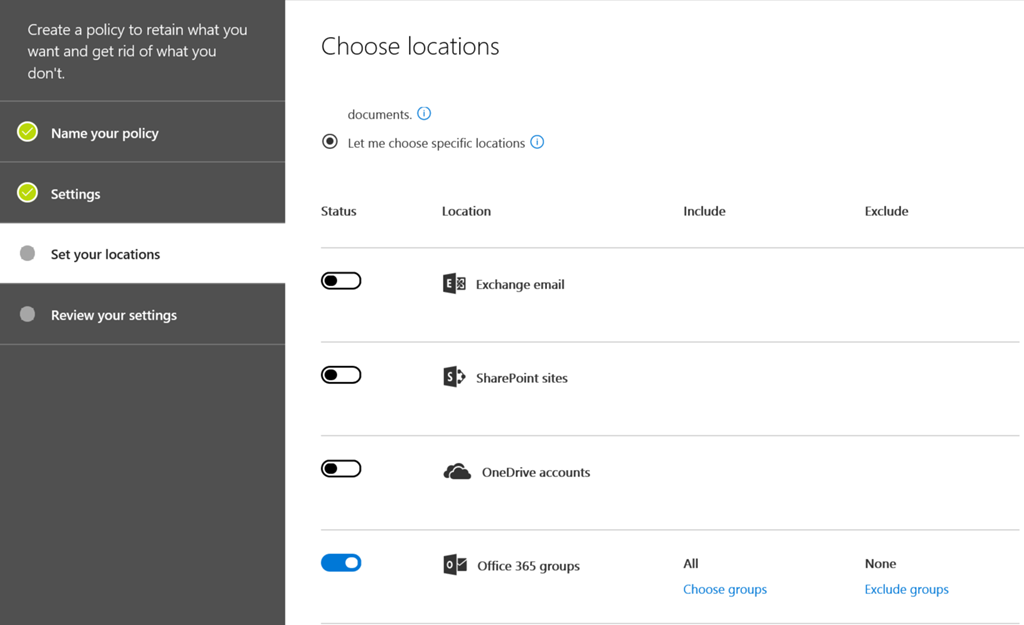Disable the Office 365 groups toggle
This screenshot has width=1024, height=625.
click(x=341, y=563)
